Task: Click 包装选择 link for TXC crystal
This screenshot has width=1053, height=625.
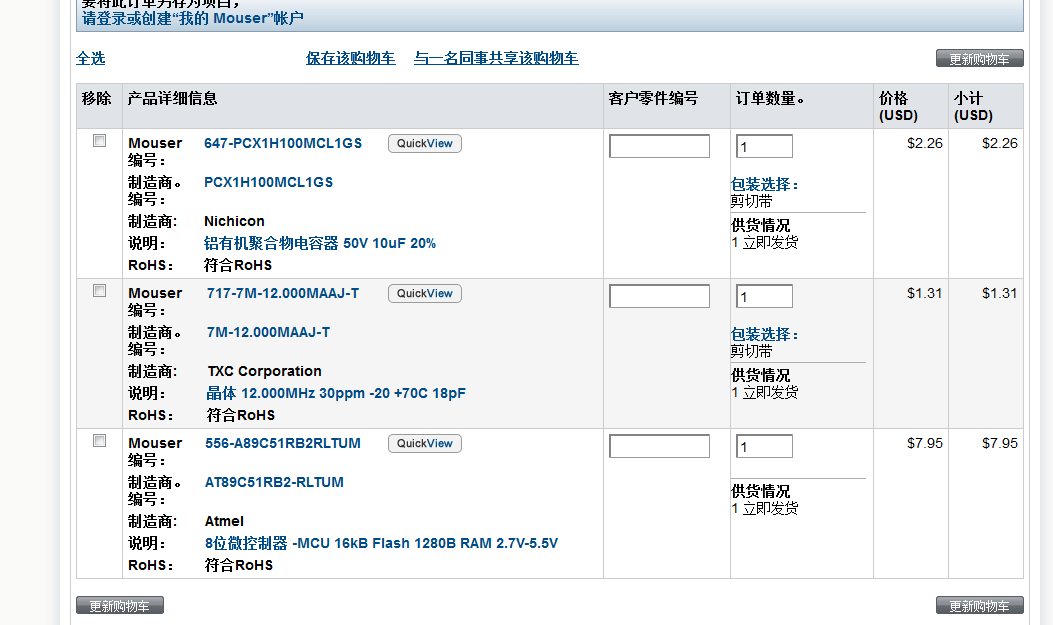Action: (764, 334)
